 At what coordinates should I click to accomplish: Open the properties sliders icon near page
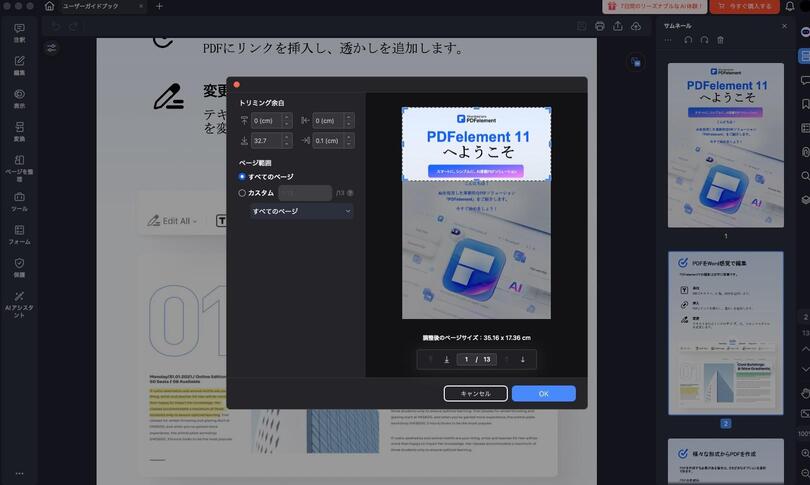(52, 48)
